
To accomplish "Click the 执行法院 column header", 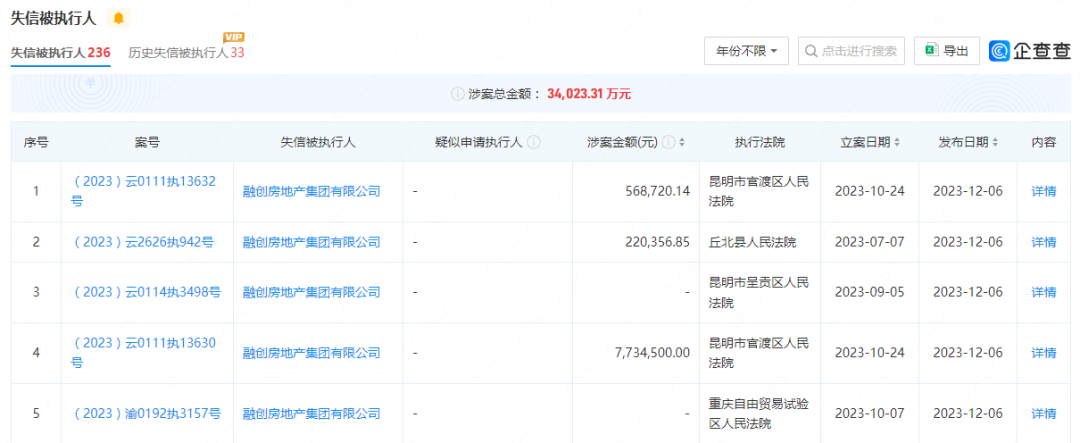I will (760, 143).
